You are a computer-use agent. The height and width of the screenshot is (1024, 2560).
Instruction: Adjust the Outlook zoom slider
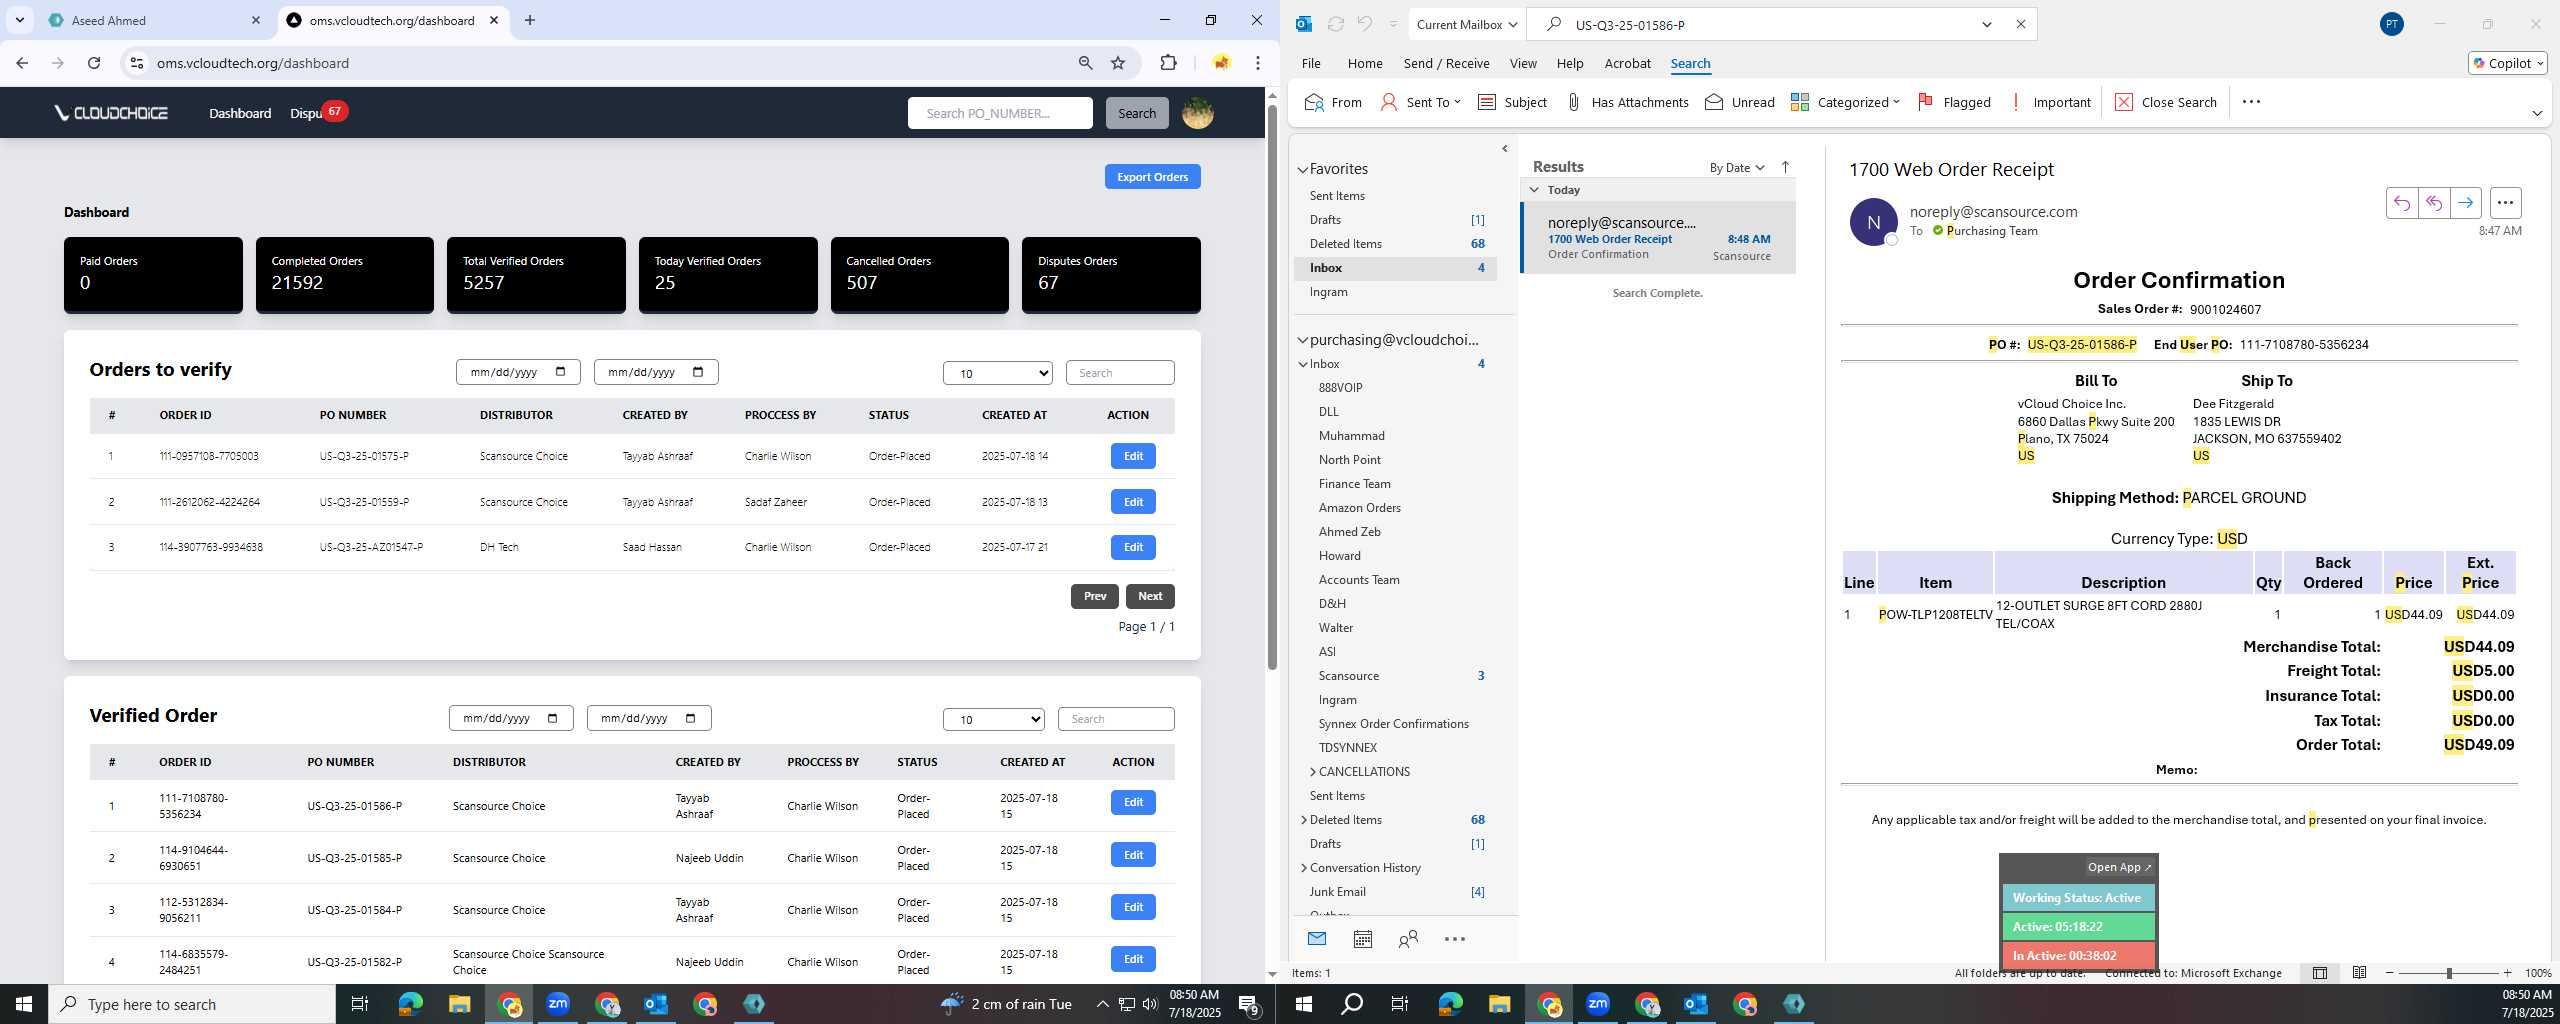point(2449,973)
